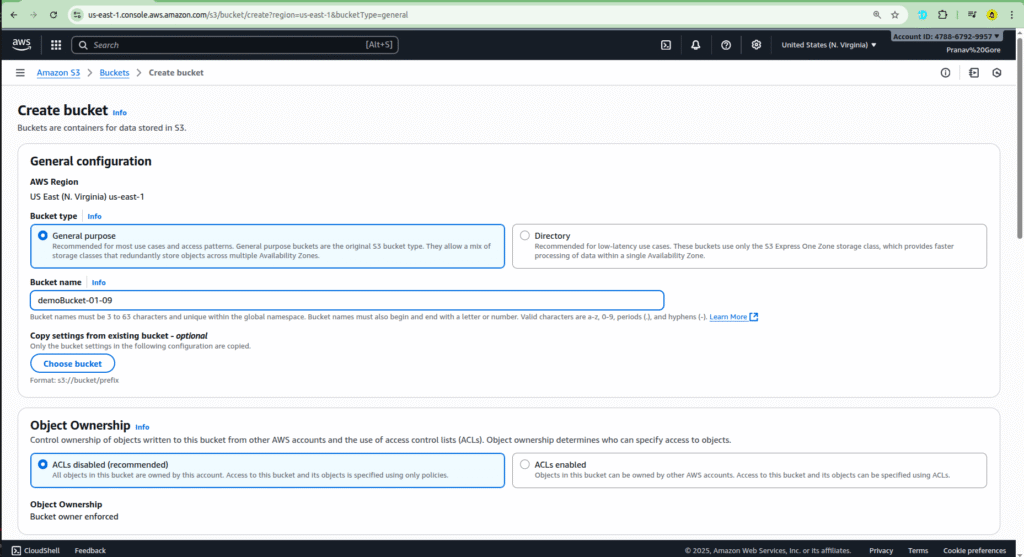Viewport: 1024px width, 557px height.
Task: Click the Pranav%20Gore username text
Action: [973, 50]
